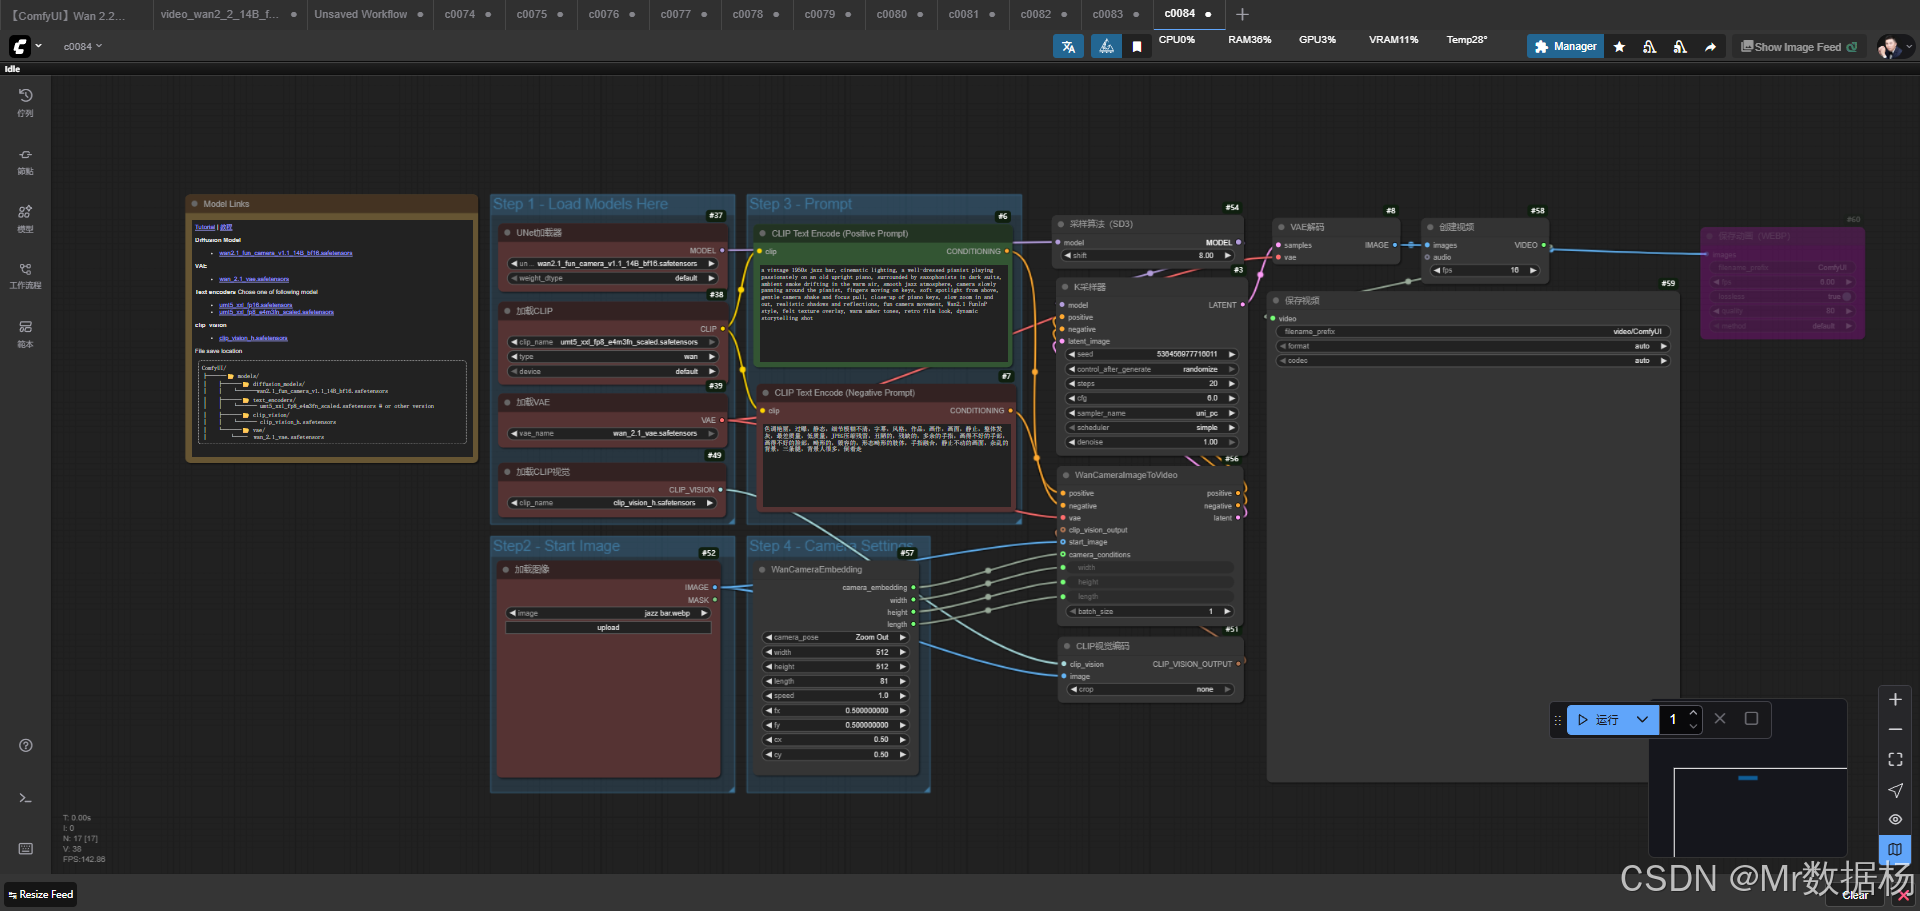The image size is (1920, 911).
Task: Cancel current run with X icon
Action: click(x=1720, y=719)
